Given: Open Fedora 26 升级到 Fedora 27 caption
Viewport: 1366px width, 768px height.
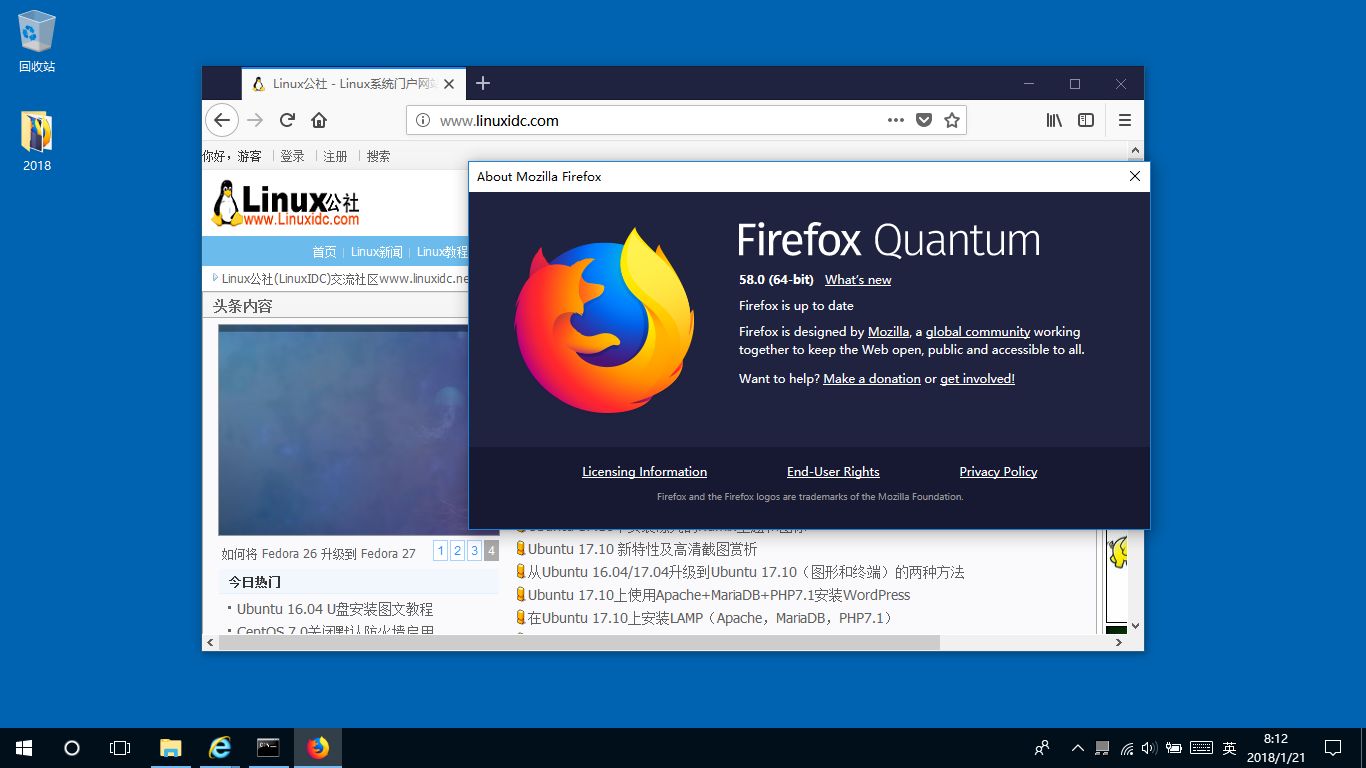Looking at the screenshot, I should 318,553.
